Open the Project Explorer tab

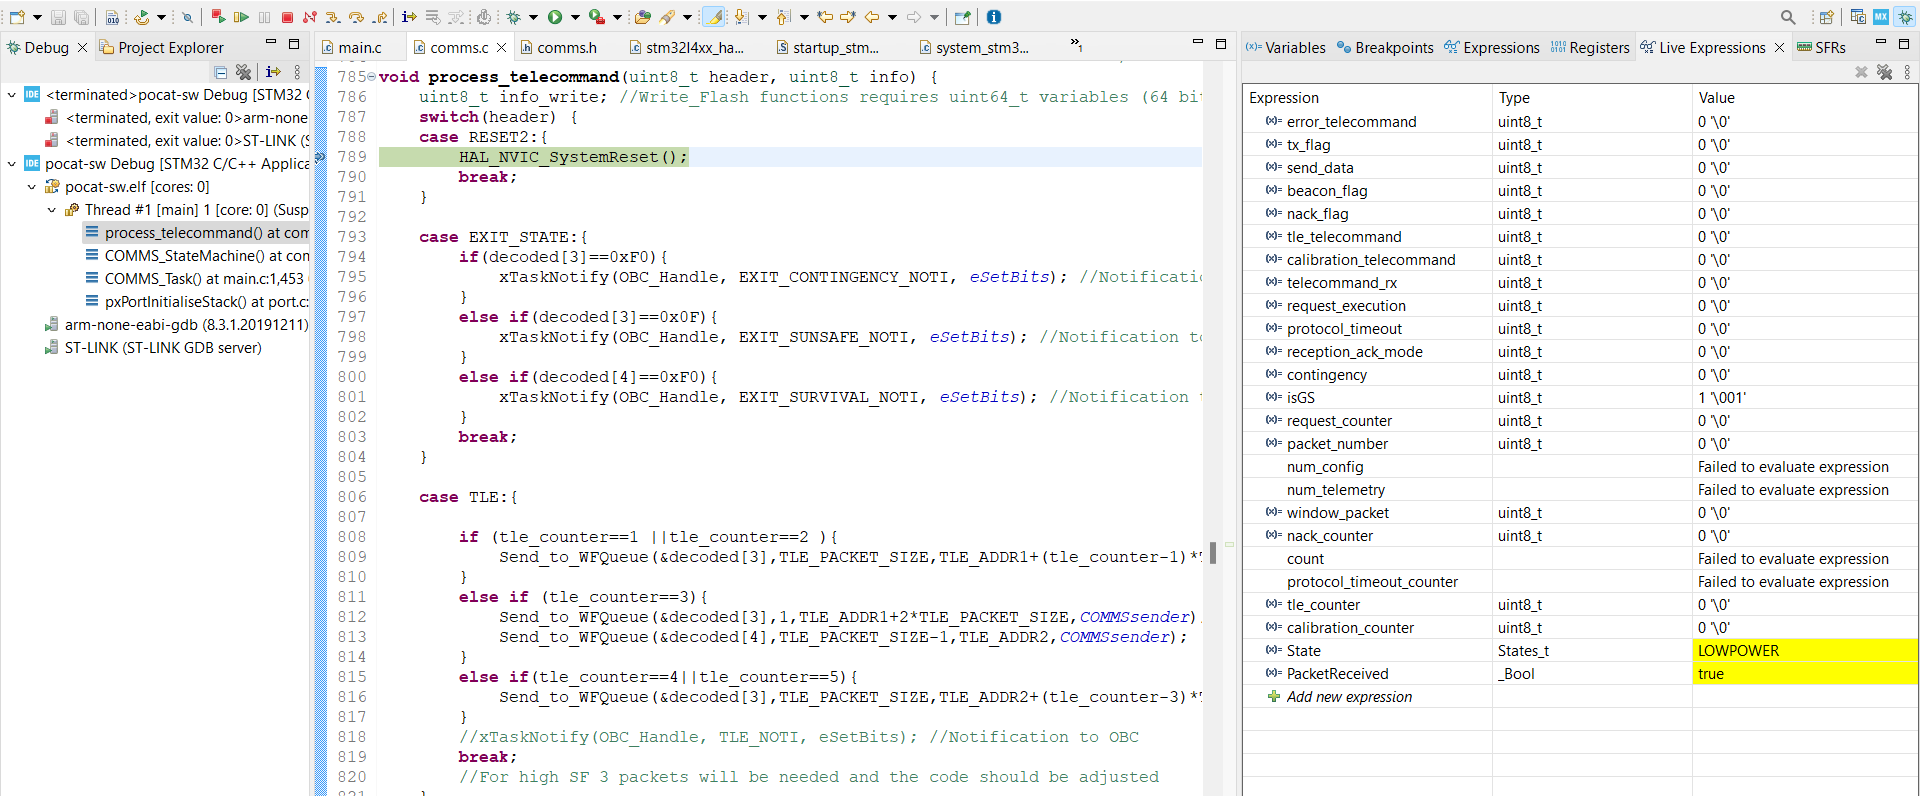tap(161, 47)
